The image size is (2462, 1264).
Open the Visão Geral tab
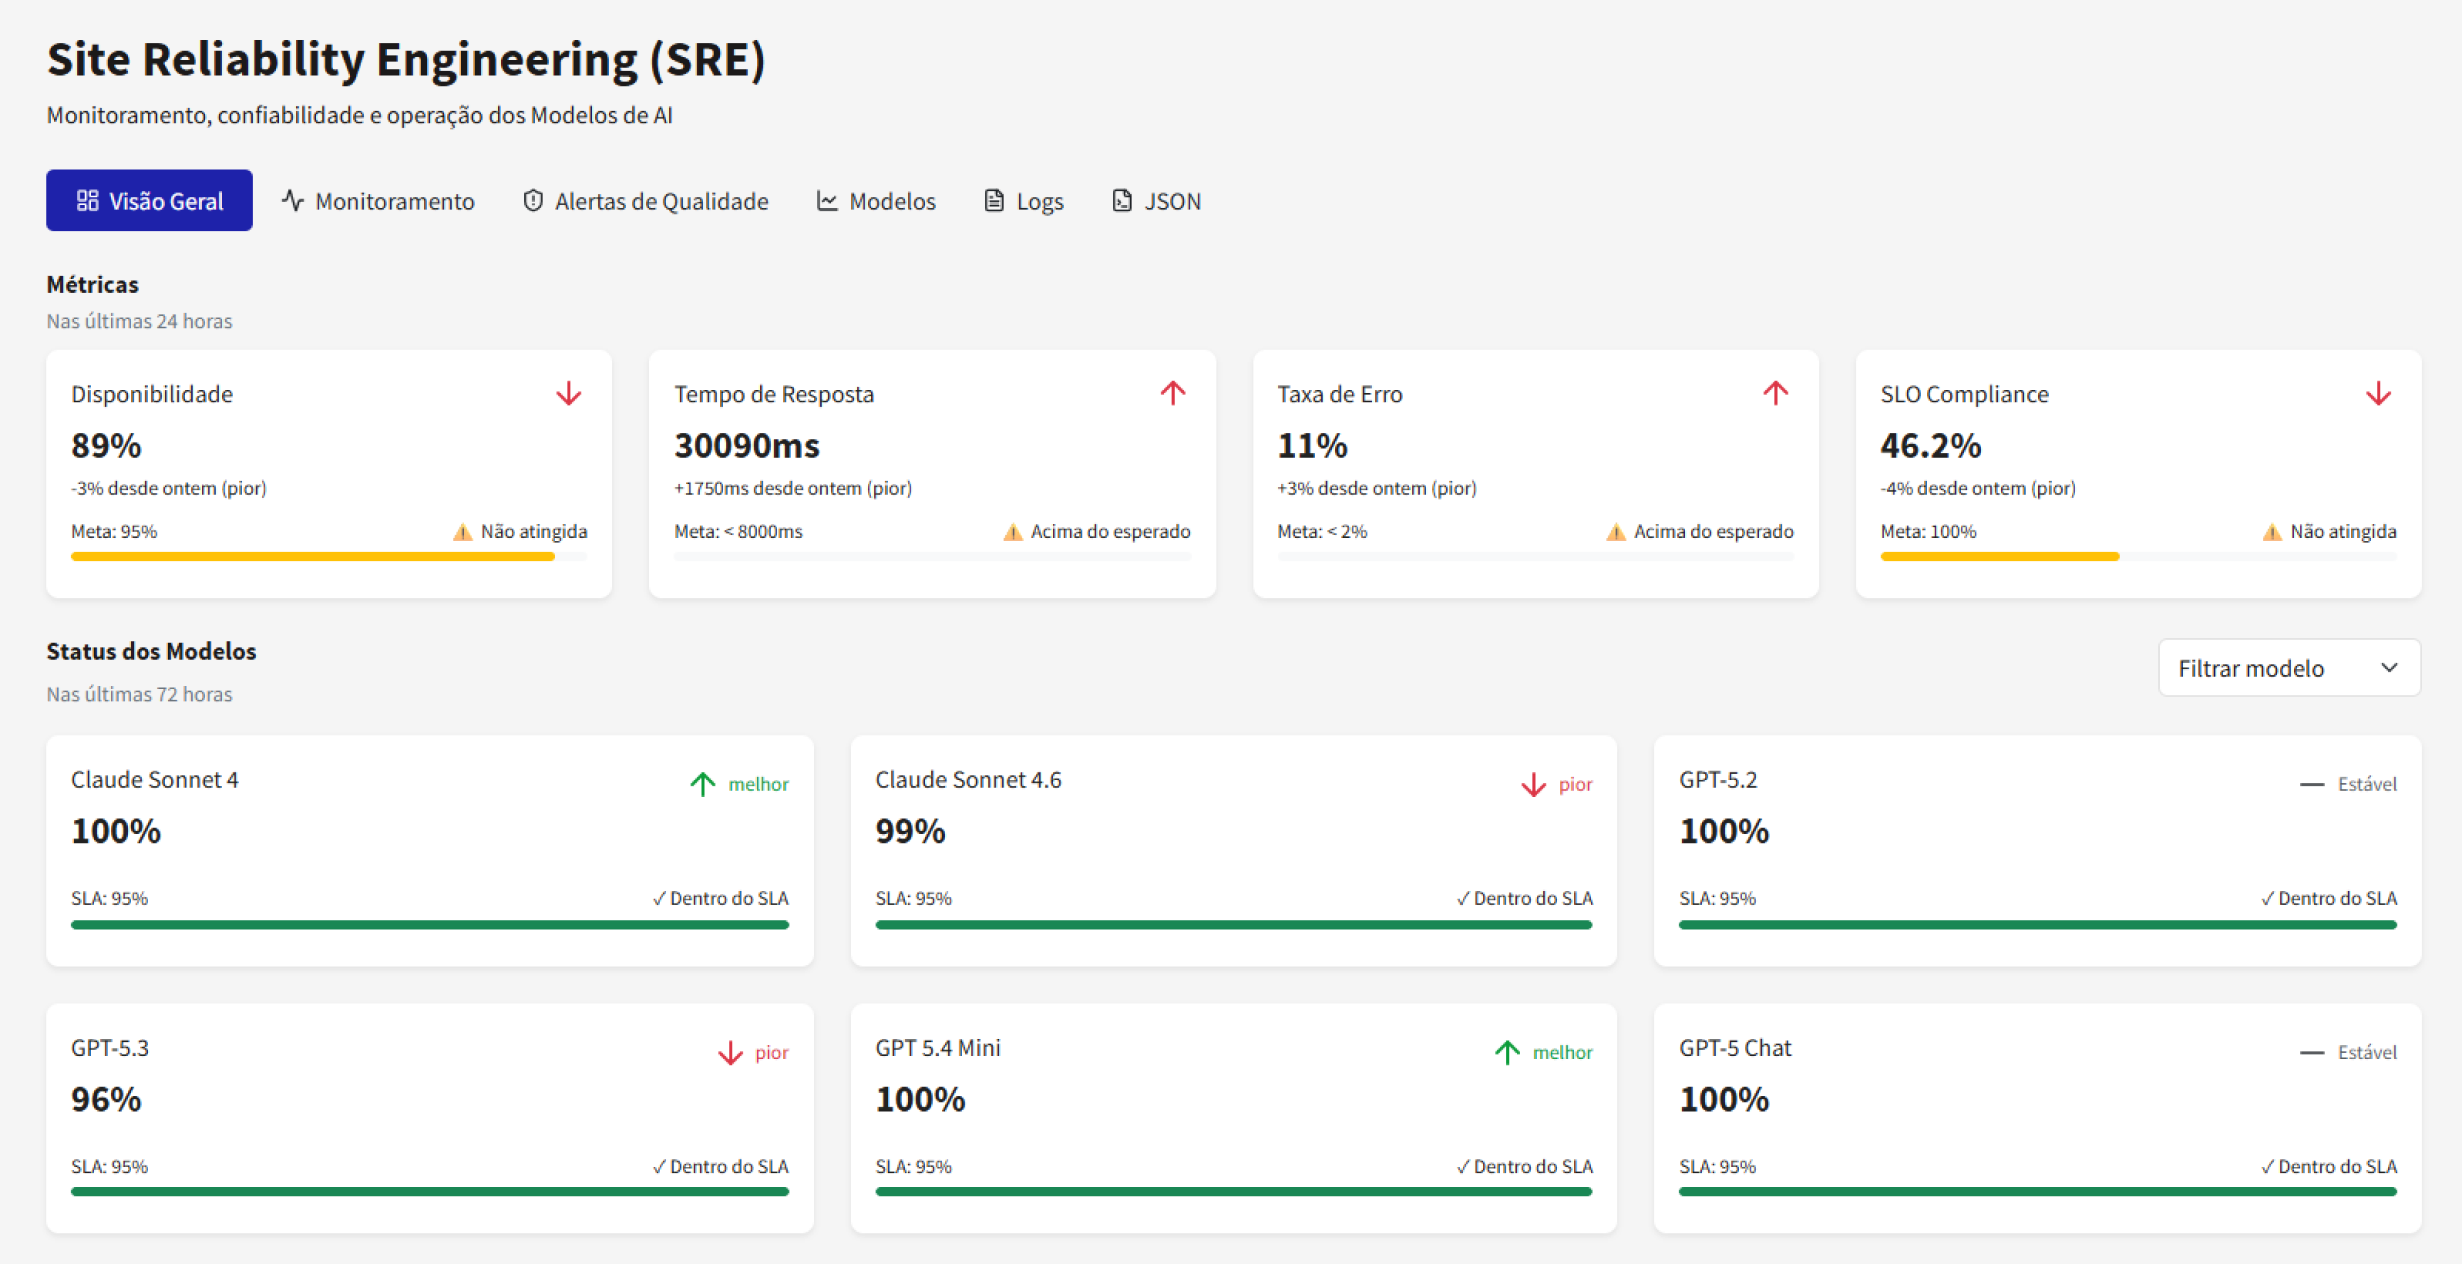tap(149, 201)
